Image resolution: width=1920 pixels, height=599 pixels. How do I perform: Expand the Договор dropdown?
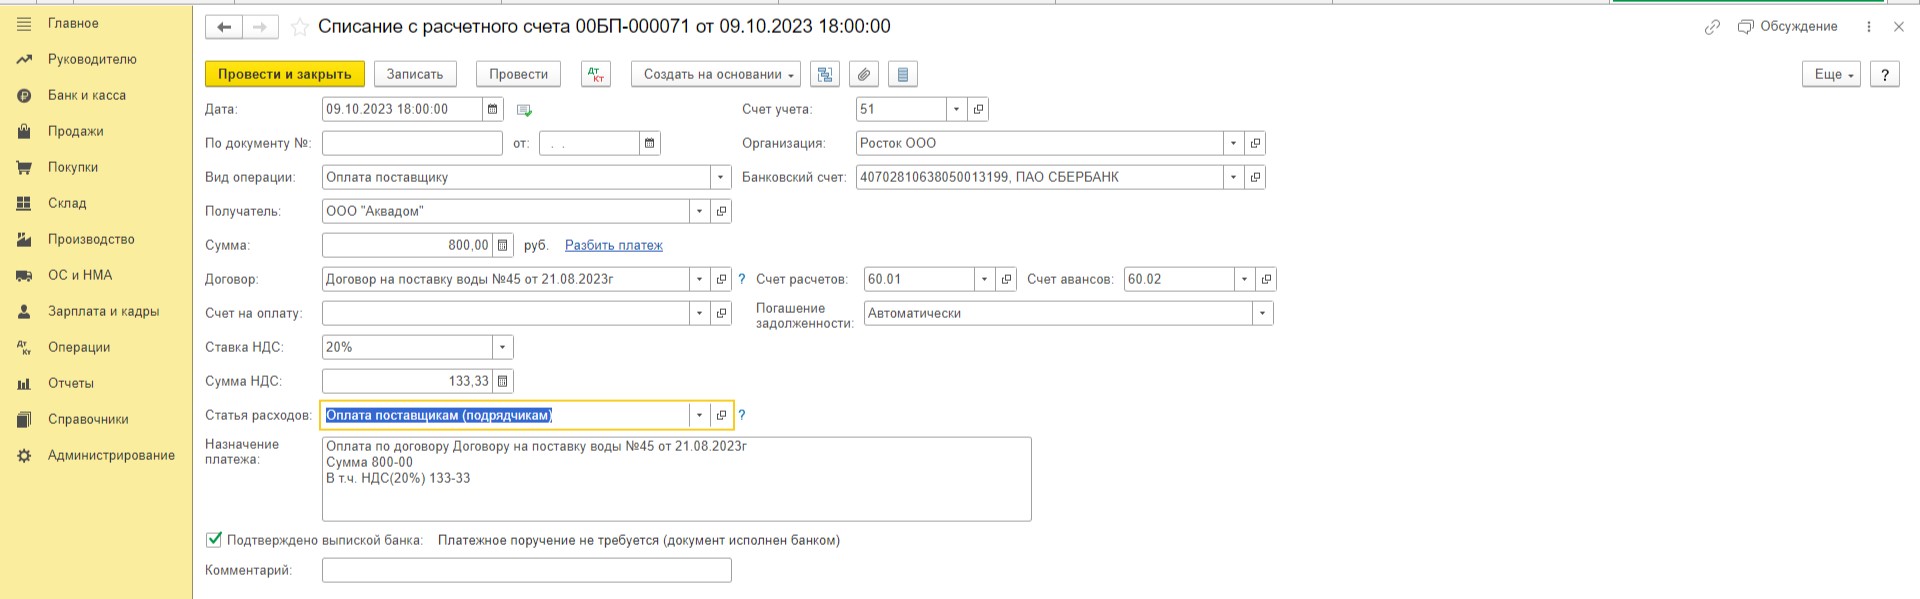pos(700,279)
